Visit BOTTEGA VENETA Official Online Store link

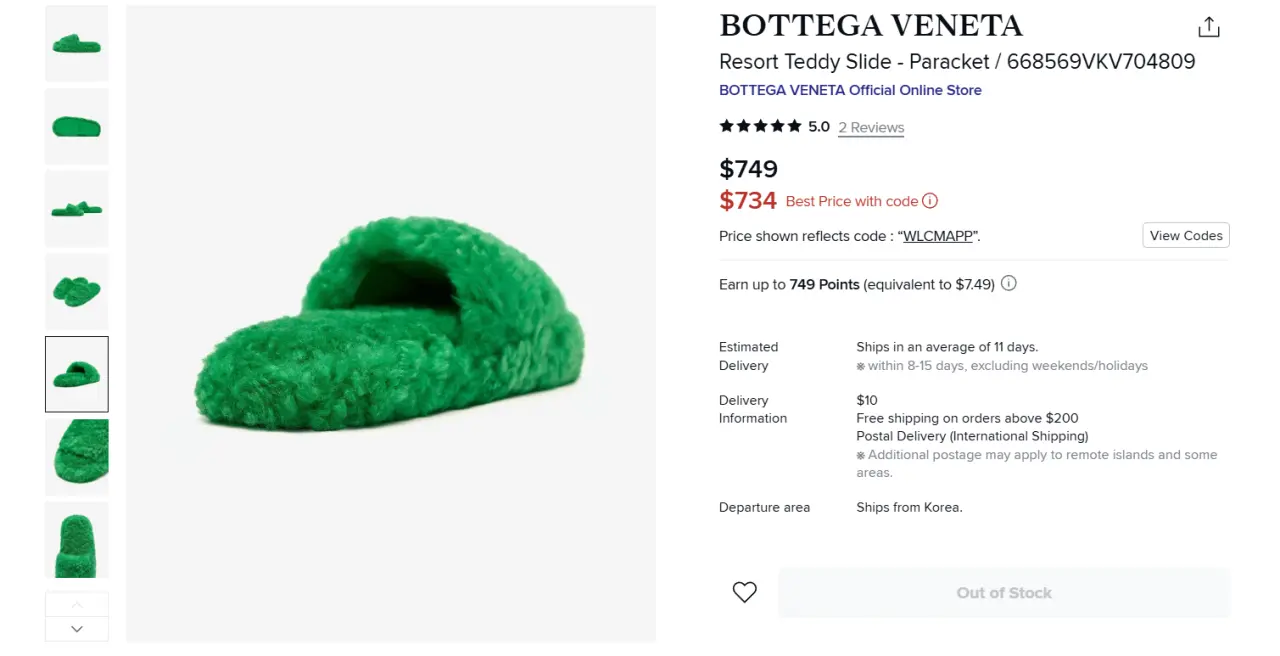click(850, 90)
